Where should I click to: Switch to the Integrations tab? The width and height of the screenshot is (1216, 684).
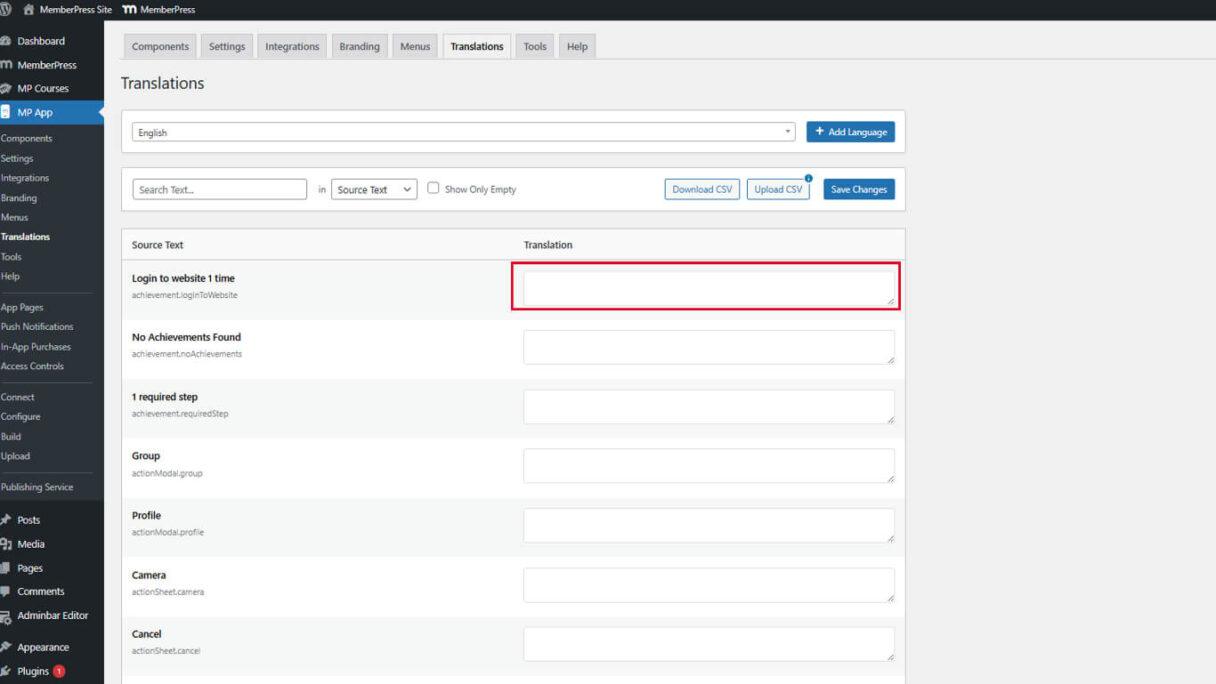(x=292, y=47)
